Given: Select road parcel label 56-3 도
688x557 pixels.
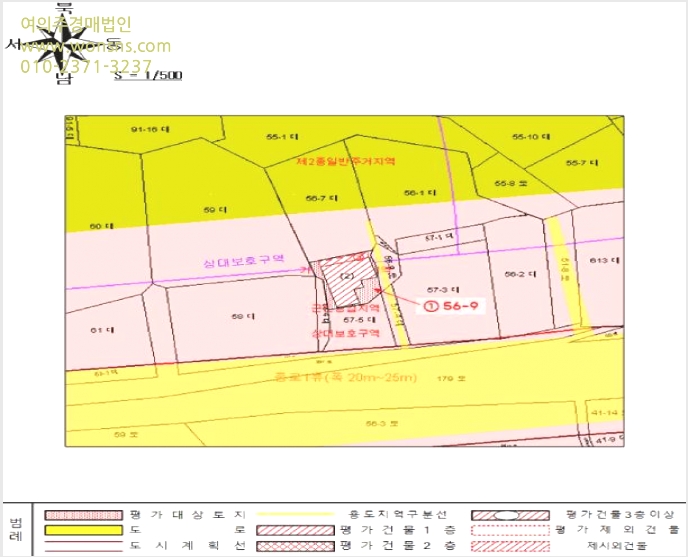Looking at the screenshot, I should (382, 424).
